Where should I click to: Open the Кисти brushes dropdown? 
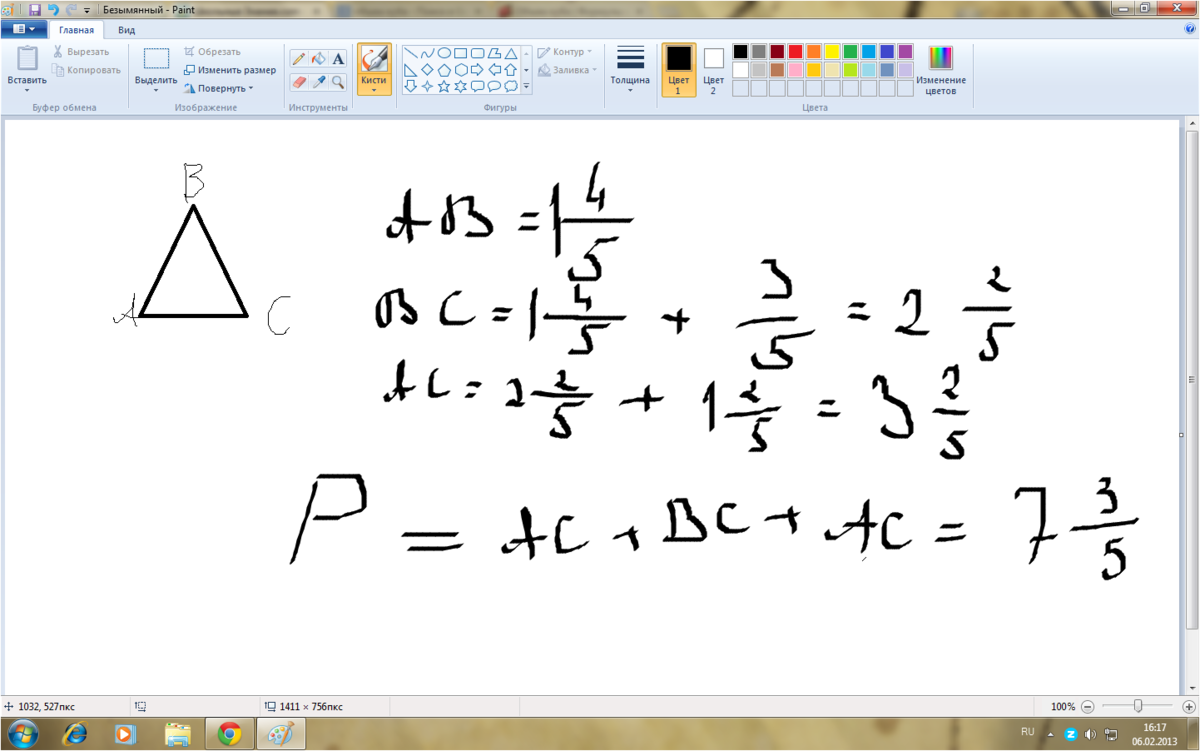(374, 89)
